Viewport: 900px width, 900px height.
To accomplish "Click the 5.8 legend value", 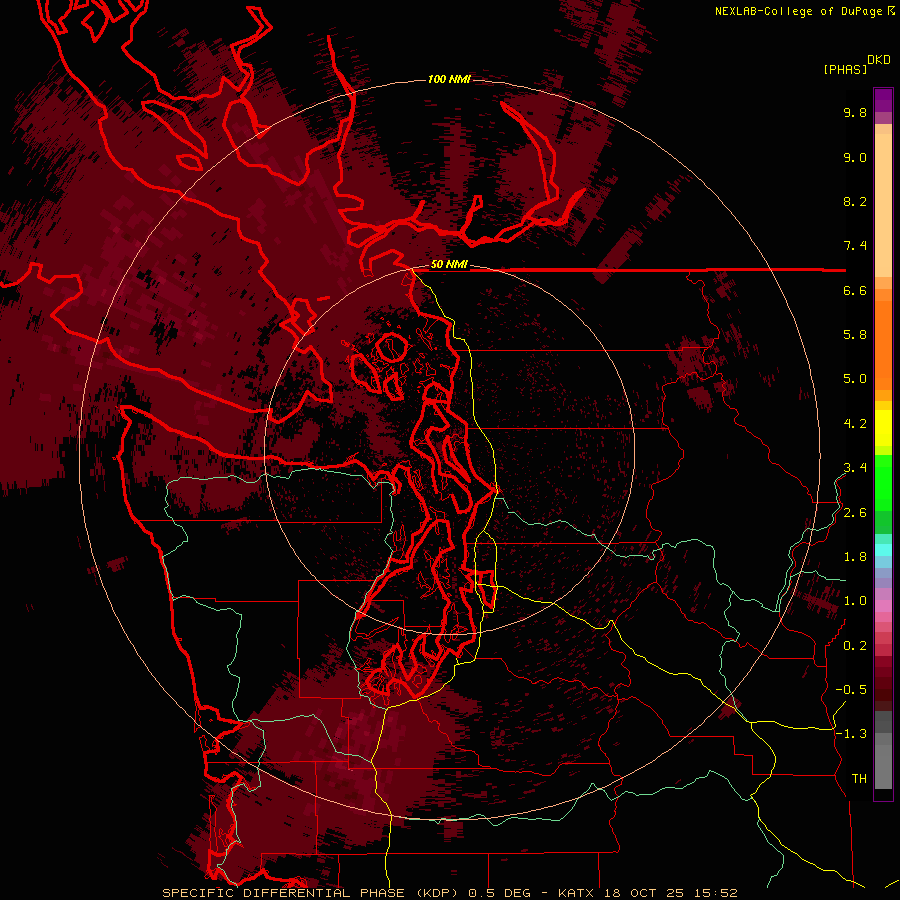I will click(855, 335).
